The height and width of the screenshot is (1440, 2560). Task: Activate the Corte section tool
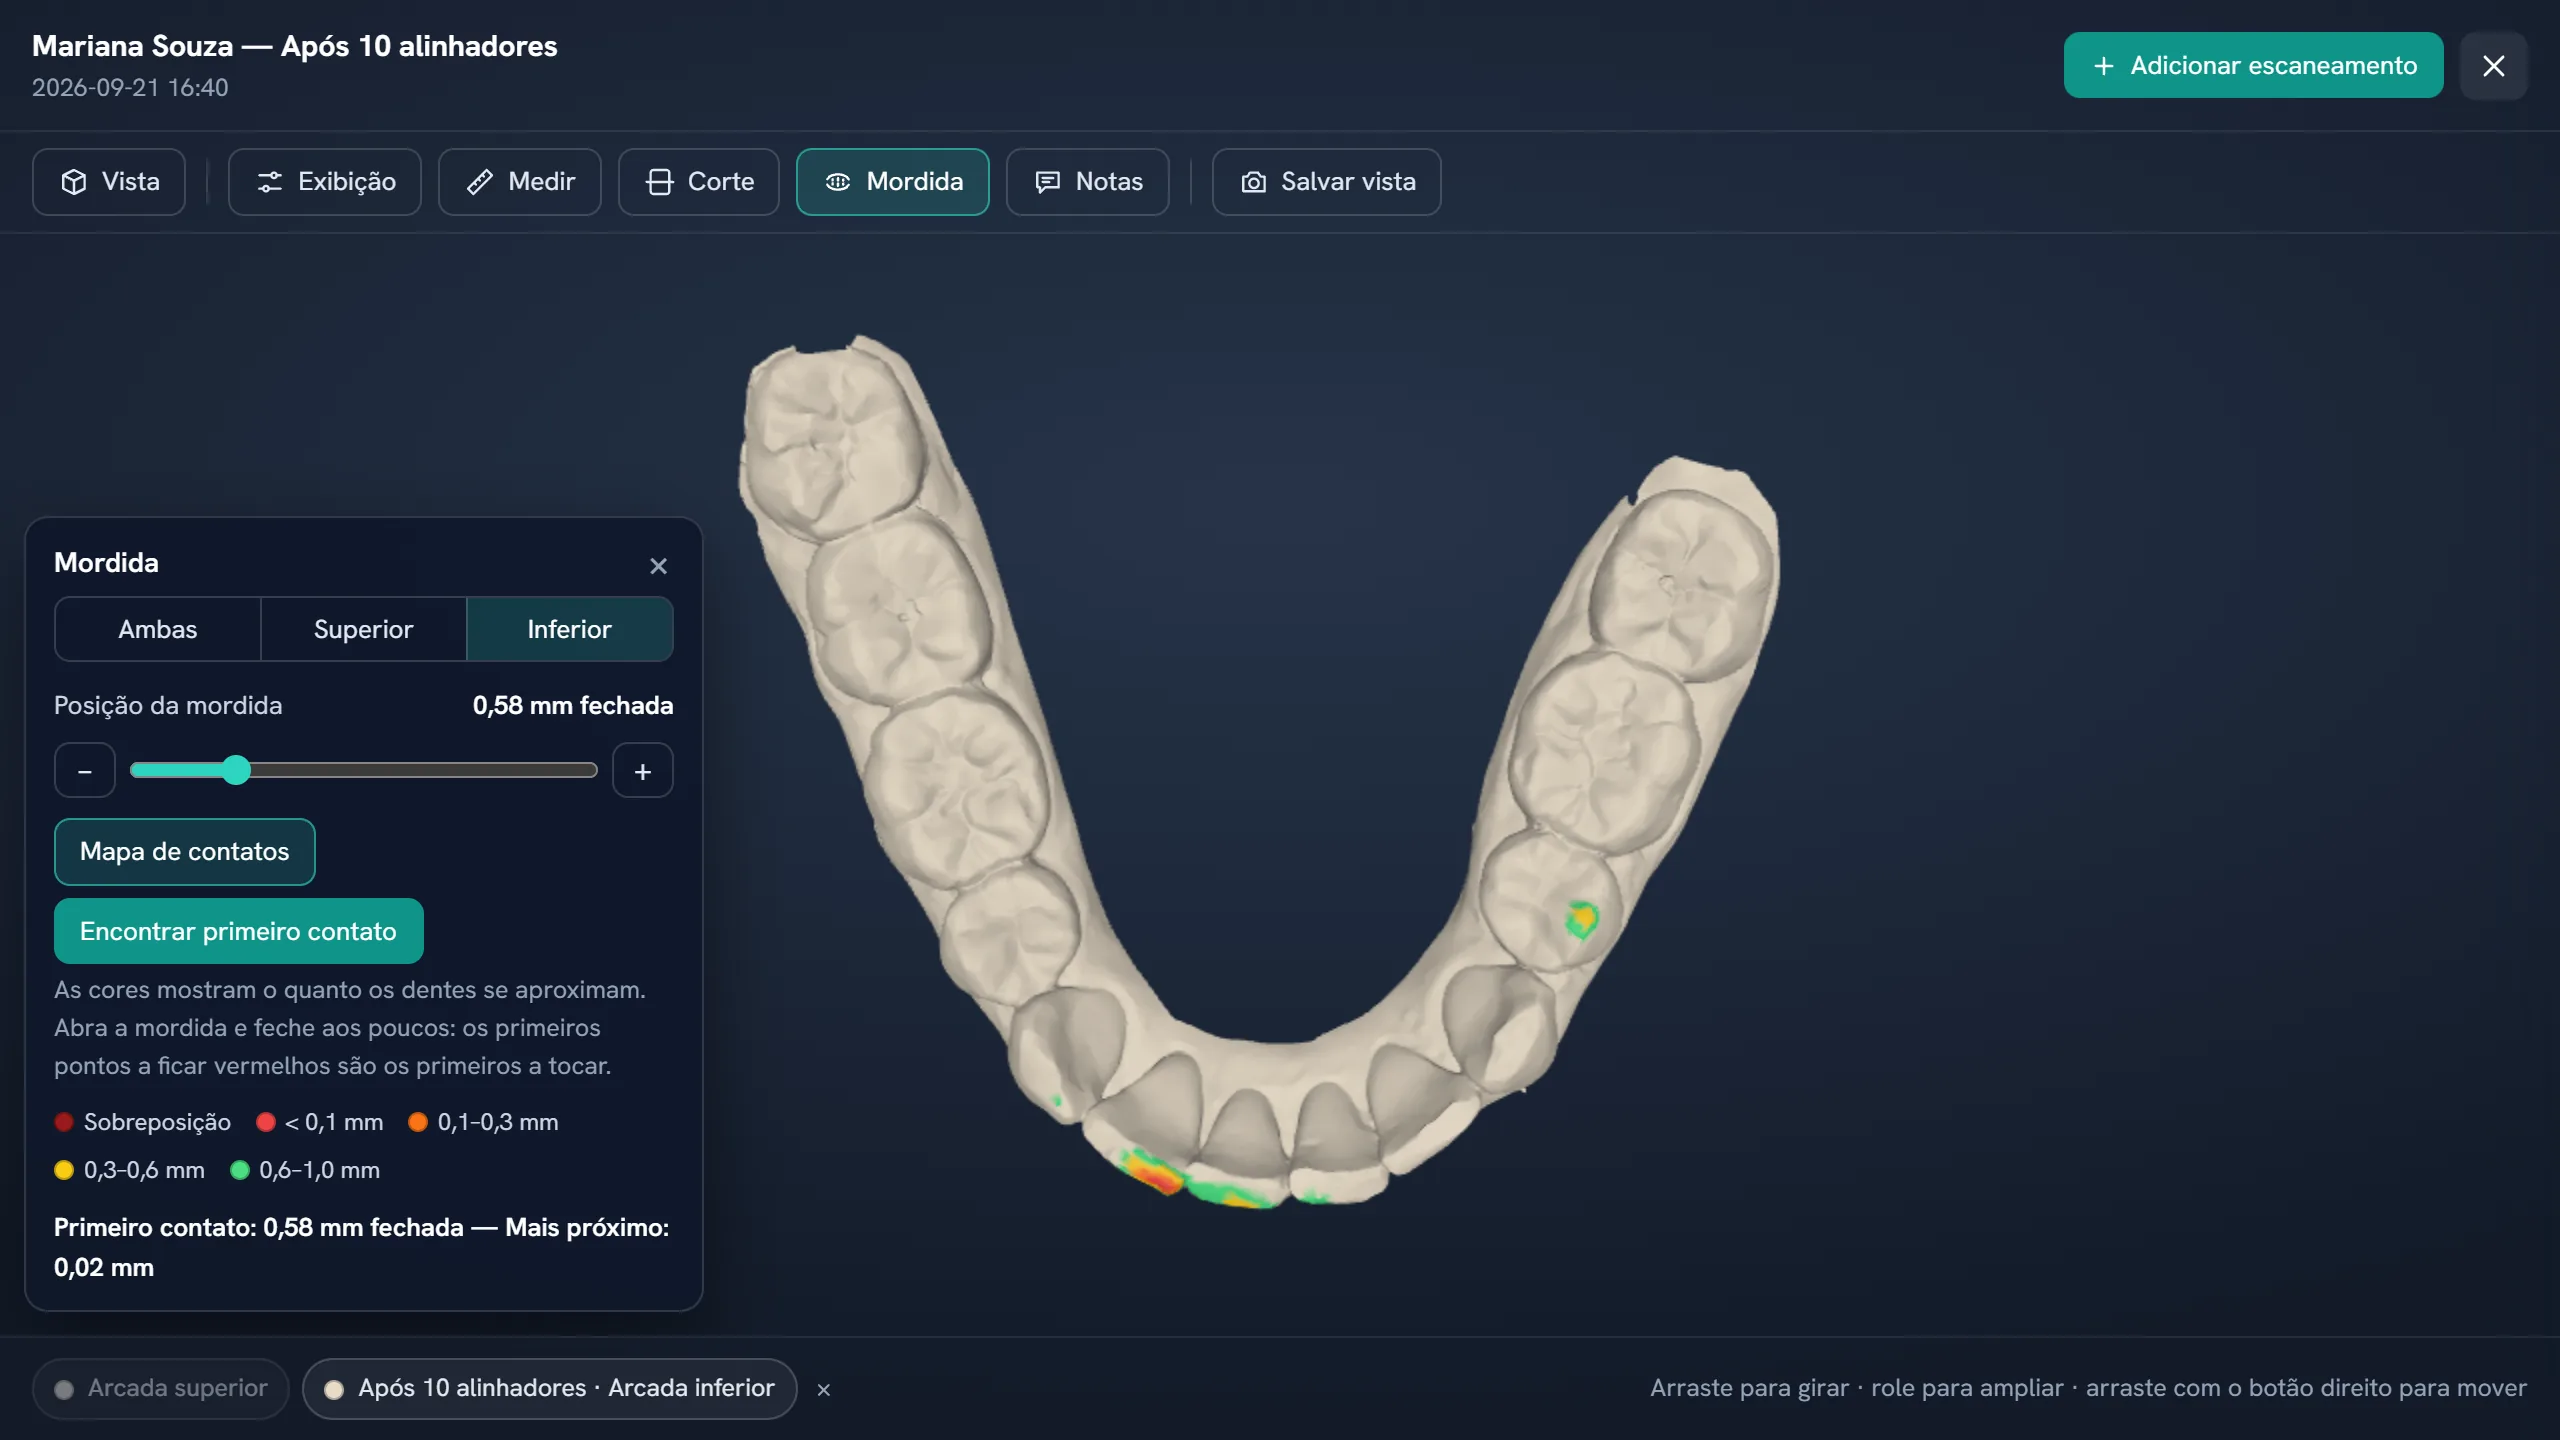(699, 182)
